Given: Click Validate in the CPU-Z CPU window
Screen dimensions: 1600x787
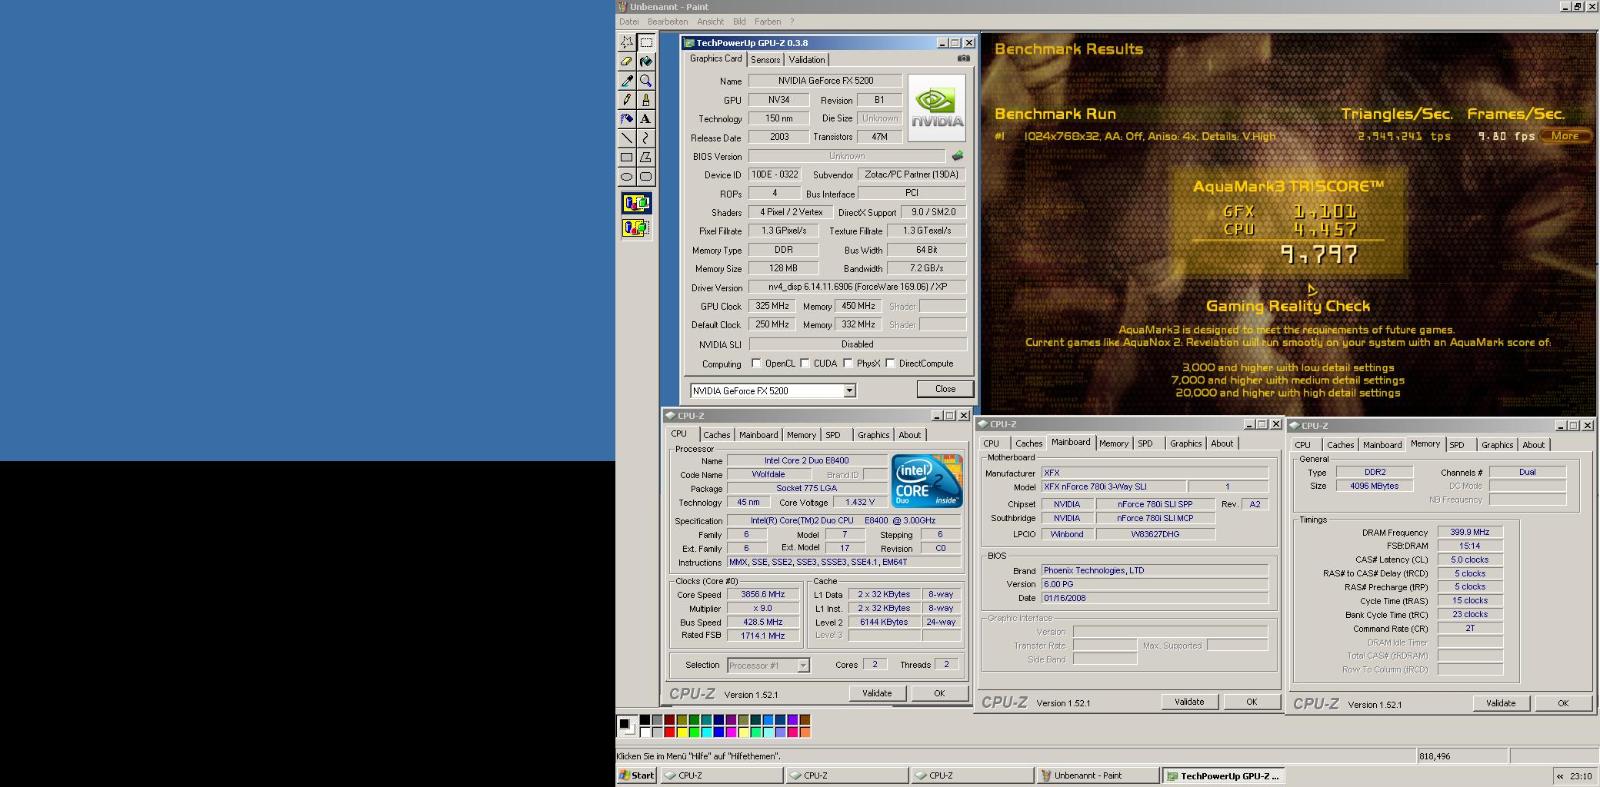Looking at the screenshot, I should (877, 693).
